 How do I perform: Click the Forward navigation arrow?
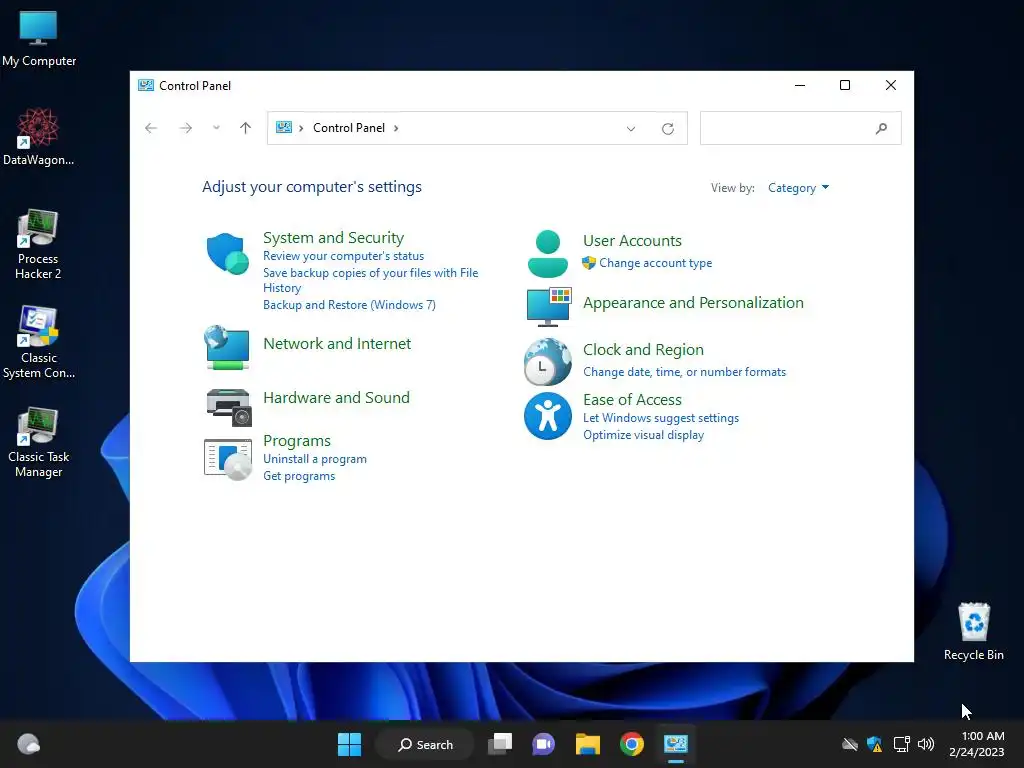coord(185,128)
